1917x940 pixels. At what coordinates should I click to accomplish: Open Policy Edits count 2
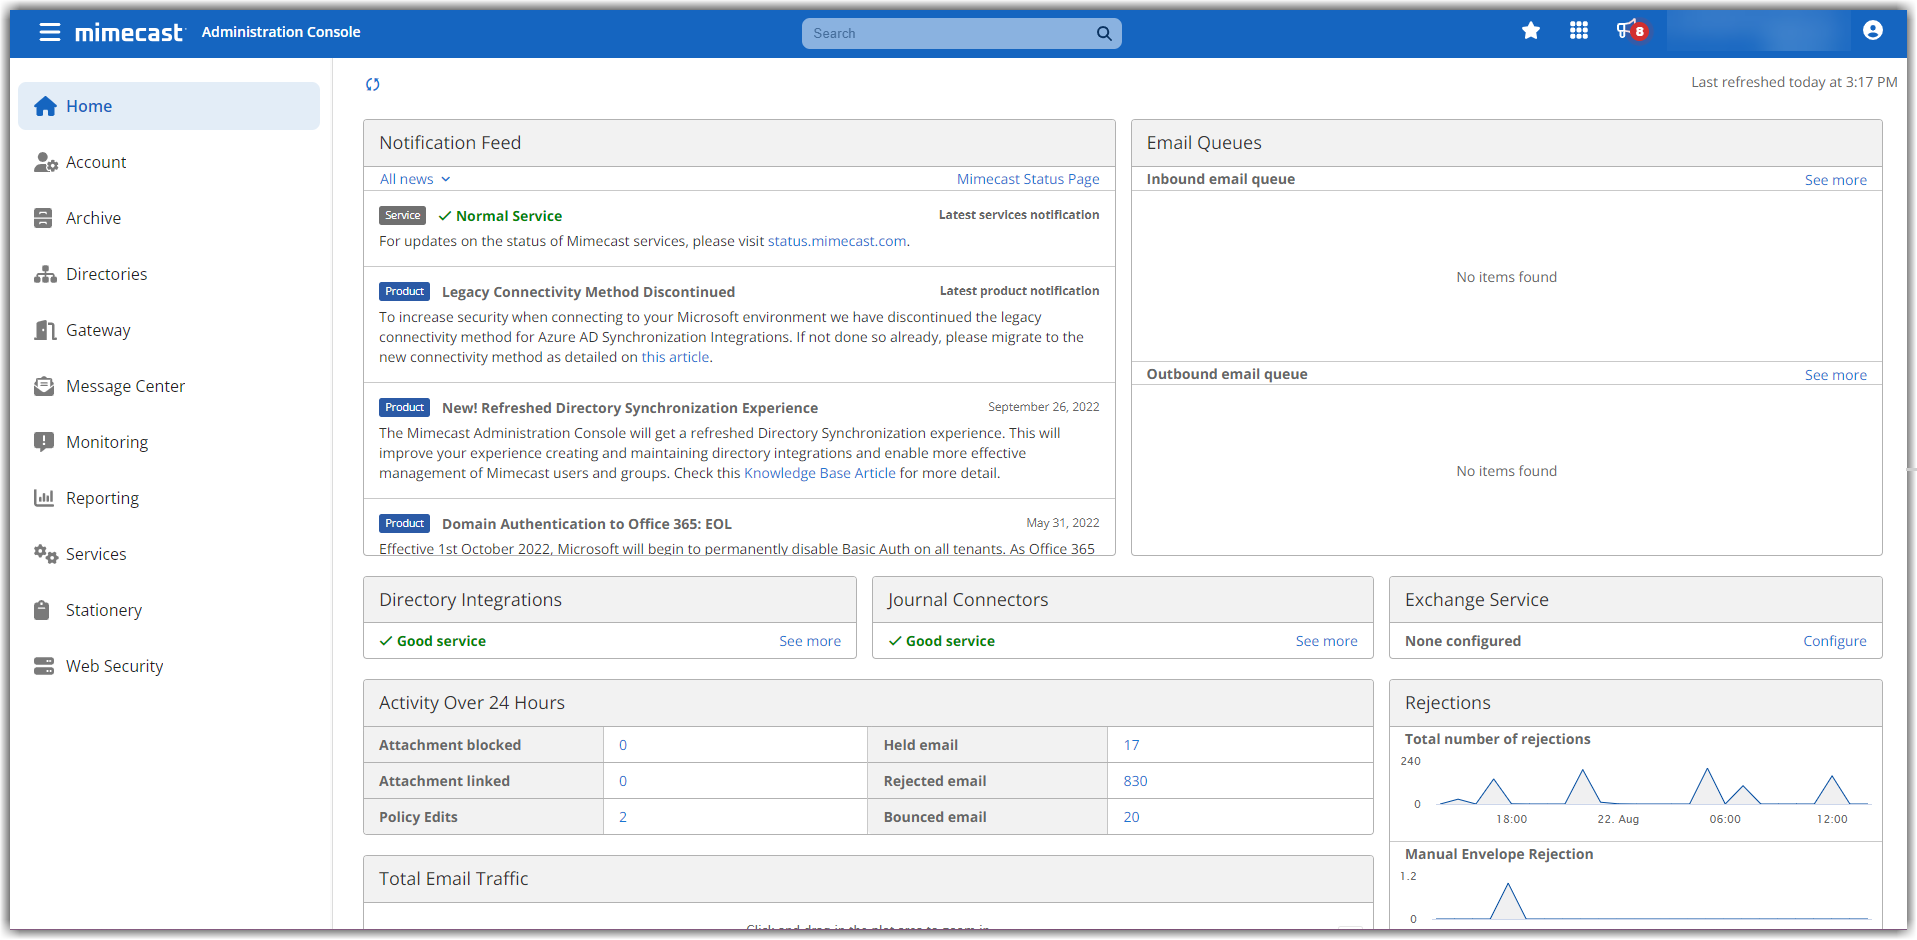tap(623, 817)
